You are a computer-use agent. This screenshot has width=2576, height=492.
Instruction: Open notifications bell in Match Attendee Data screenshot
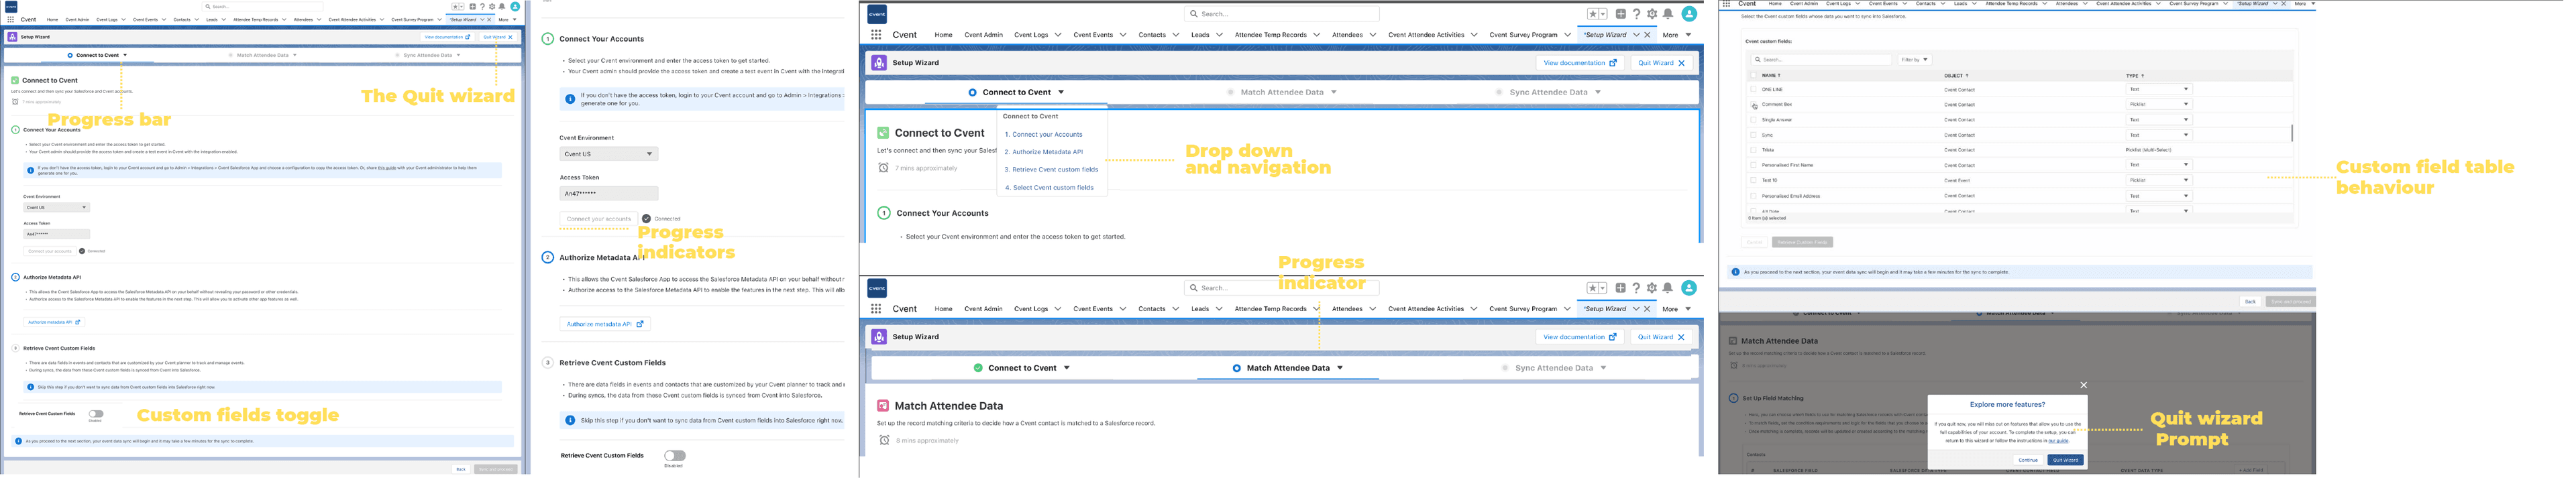click(x=1668, y=288)
